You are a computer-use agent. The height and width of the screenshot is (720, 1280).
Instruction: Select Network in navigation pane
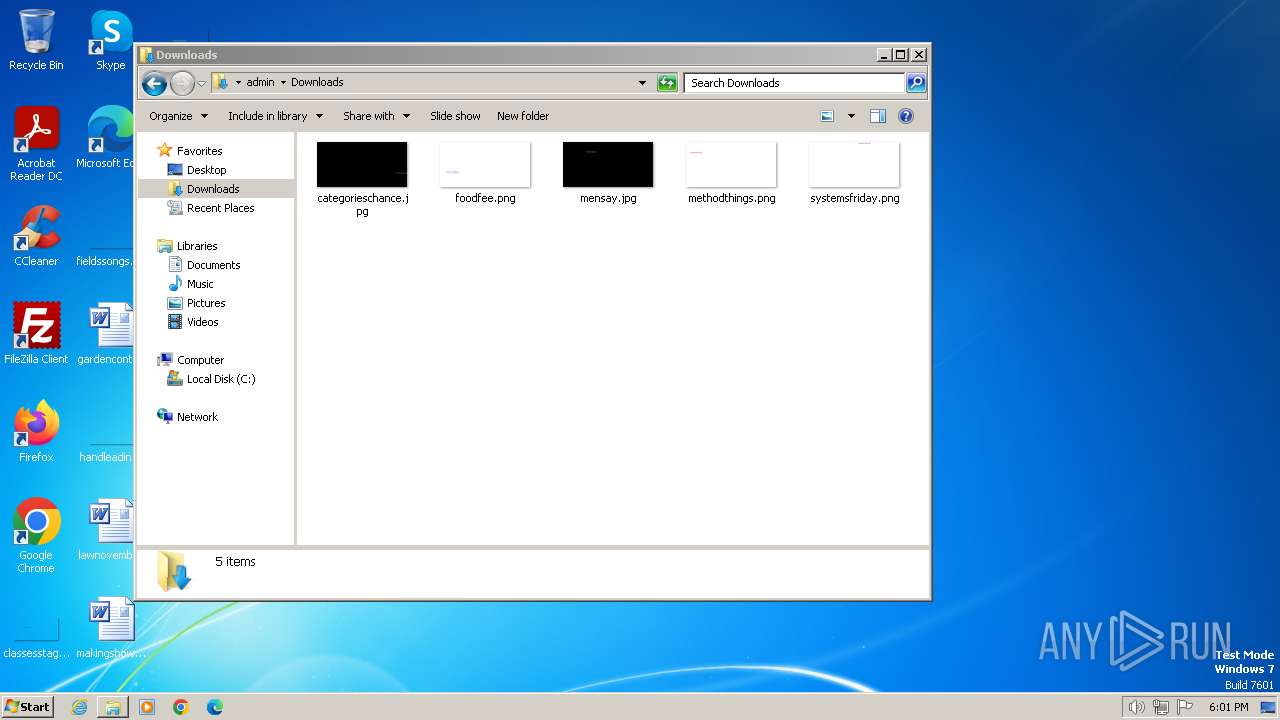click(x=197, y=417)
